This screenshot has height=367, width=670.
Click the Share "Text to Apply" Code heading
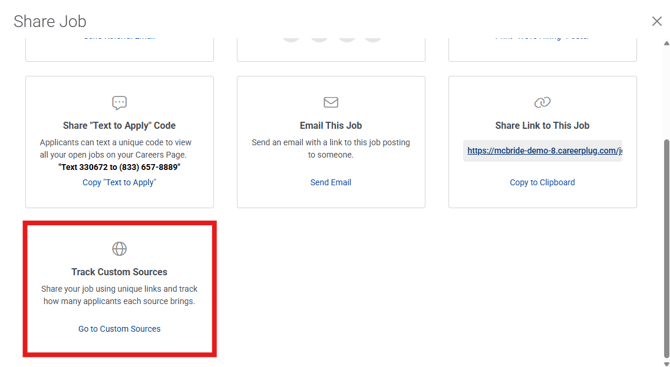point(119,126)
